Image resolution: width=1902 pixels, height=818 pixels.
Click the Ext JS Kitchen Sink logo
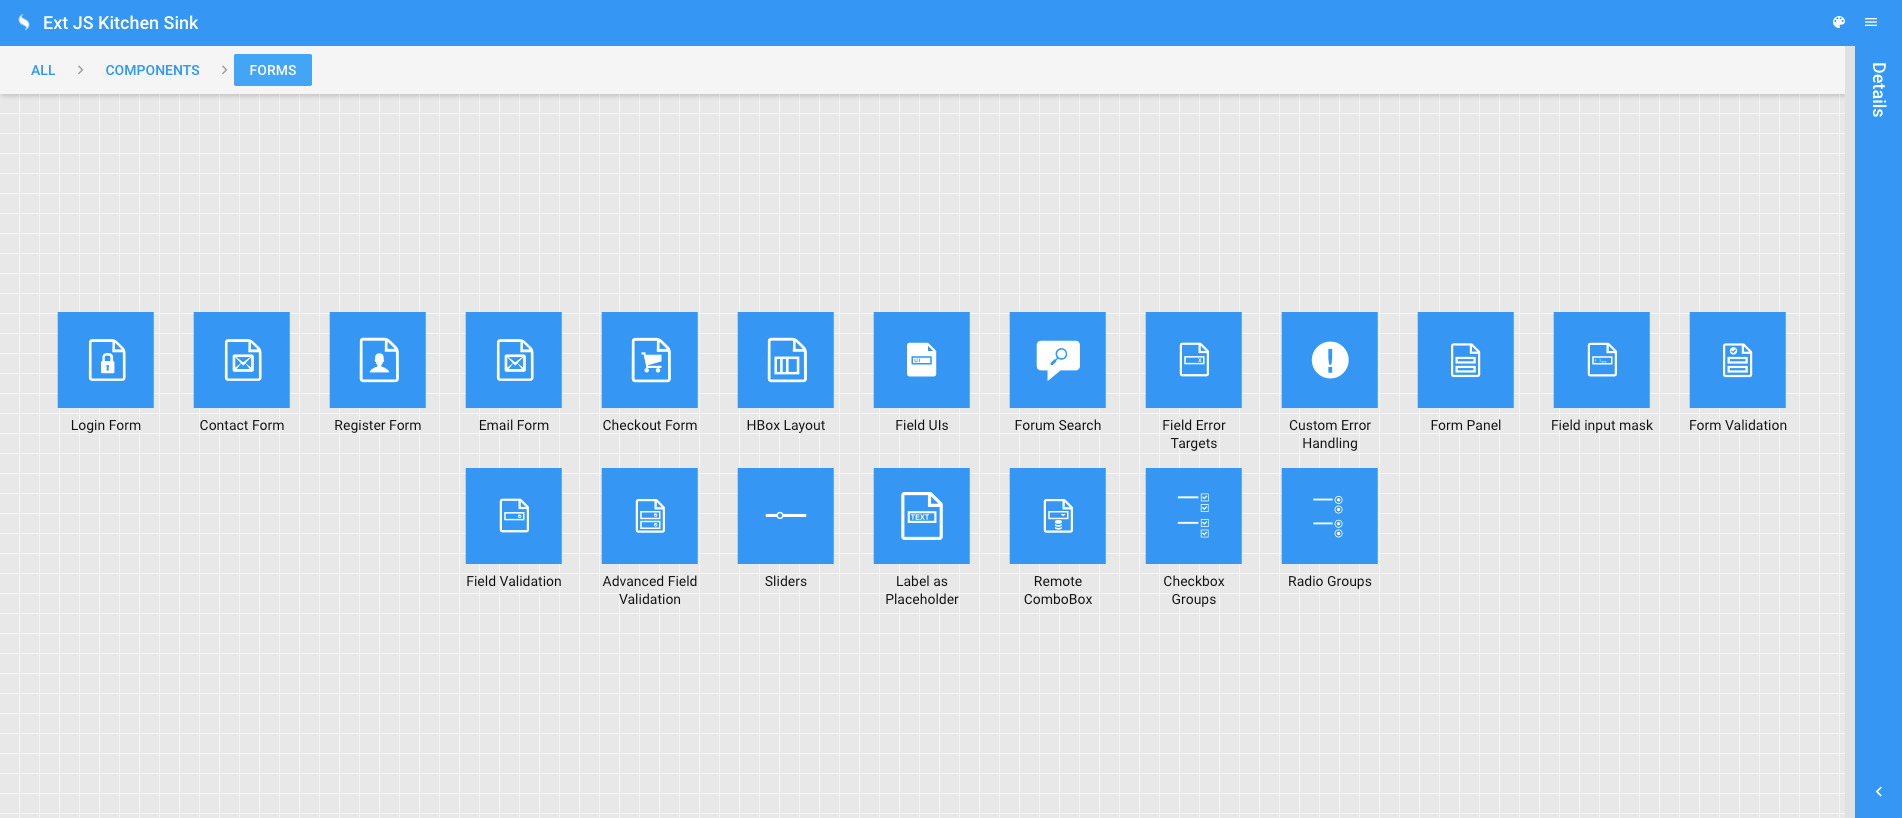pyautogui.click(x=24, y=22)
